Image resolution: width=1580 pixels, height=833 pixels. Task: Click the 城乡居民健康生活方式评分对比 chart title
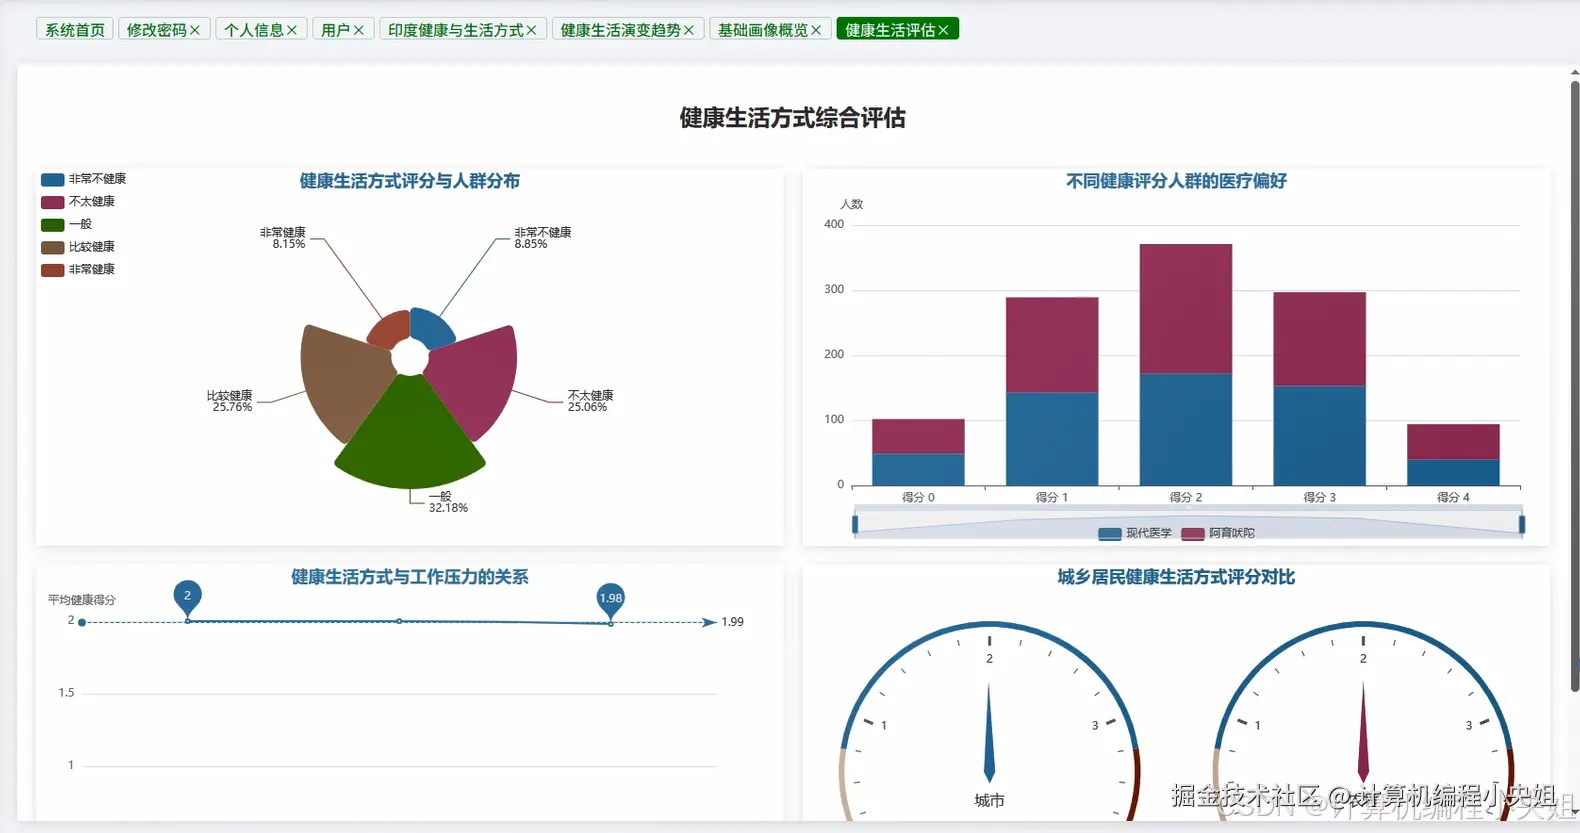[1176, 577]
